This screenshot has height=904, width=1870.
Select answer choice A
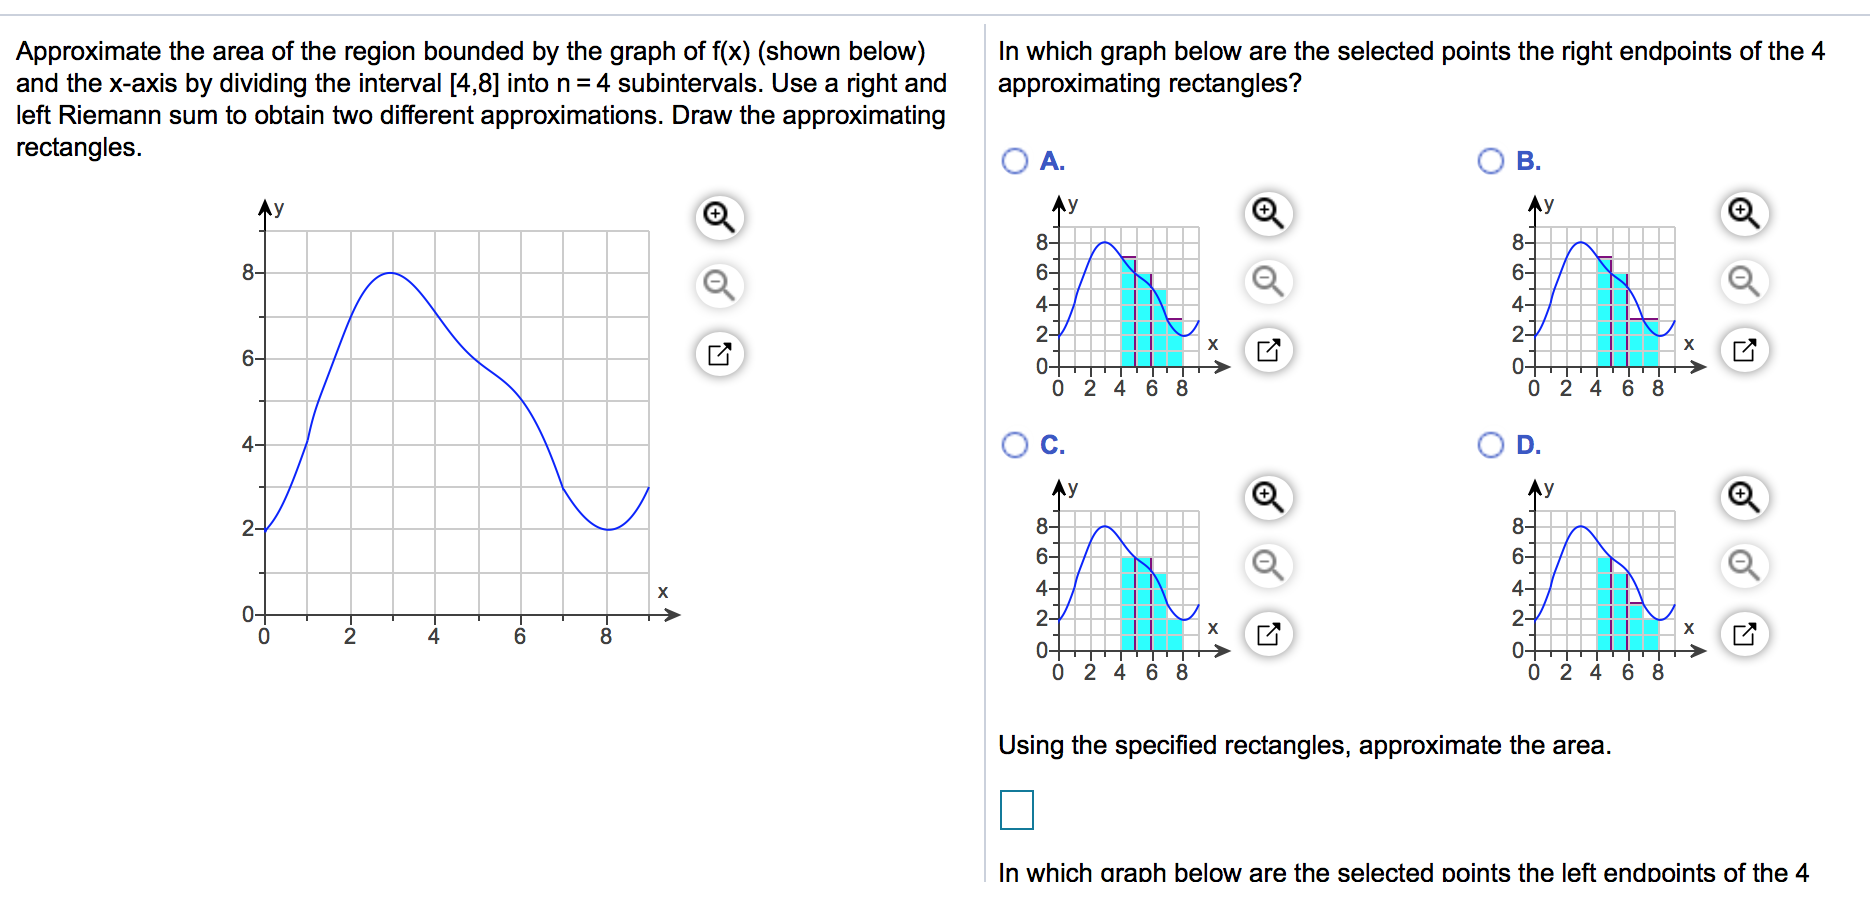tap(1014, 159)
